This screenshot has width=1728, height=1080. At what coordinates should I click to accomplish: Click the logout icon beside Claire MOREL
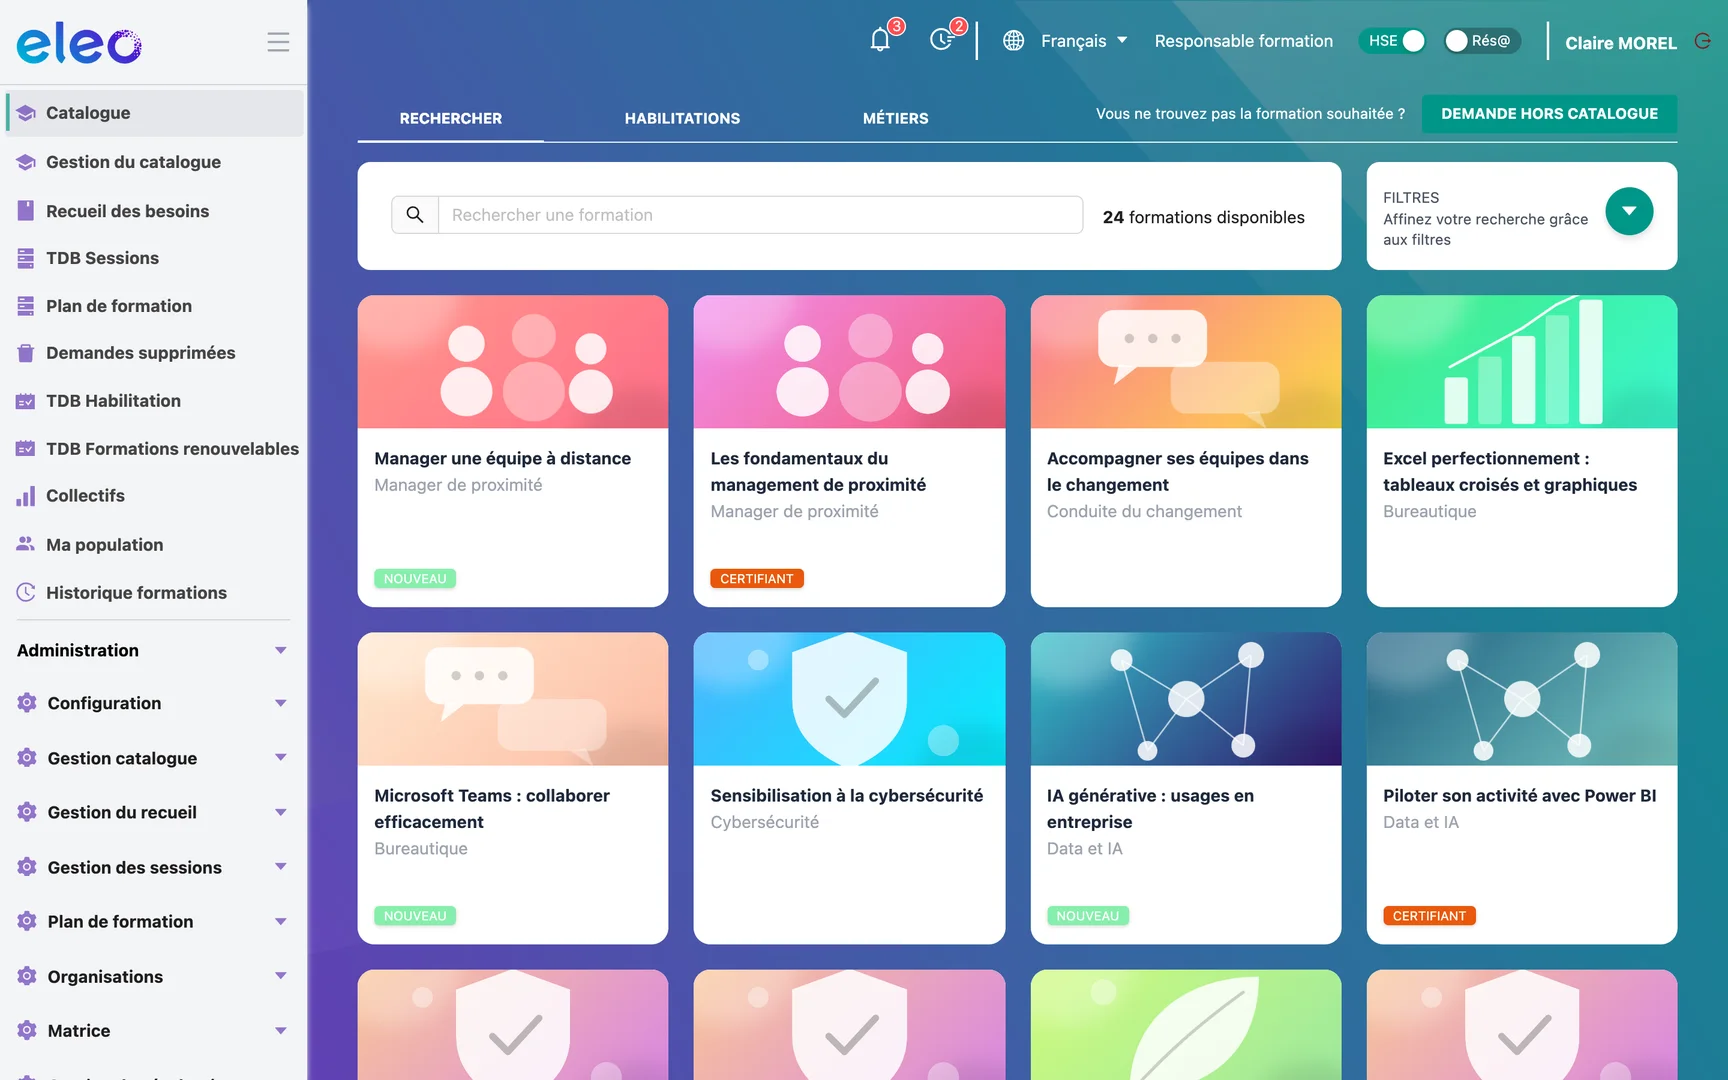tap(1703, 41)
